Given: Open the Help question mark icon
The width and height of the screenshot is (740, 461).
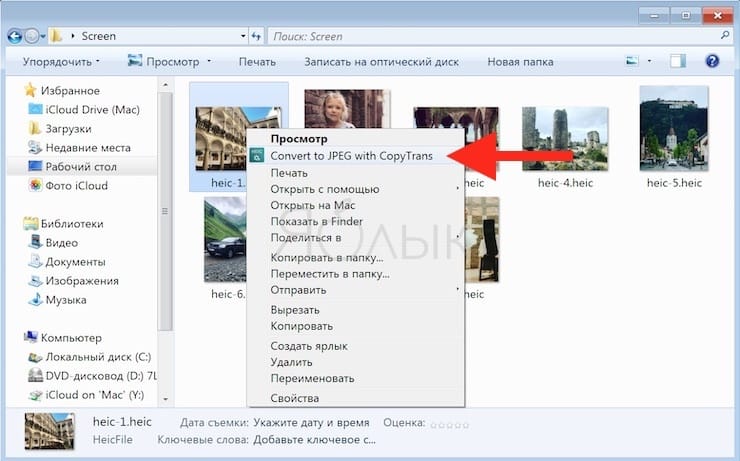Looking at the screenshot, I should 712,61.
